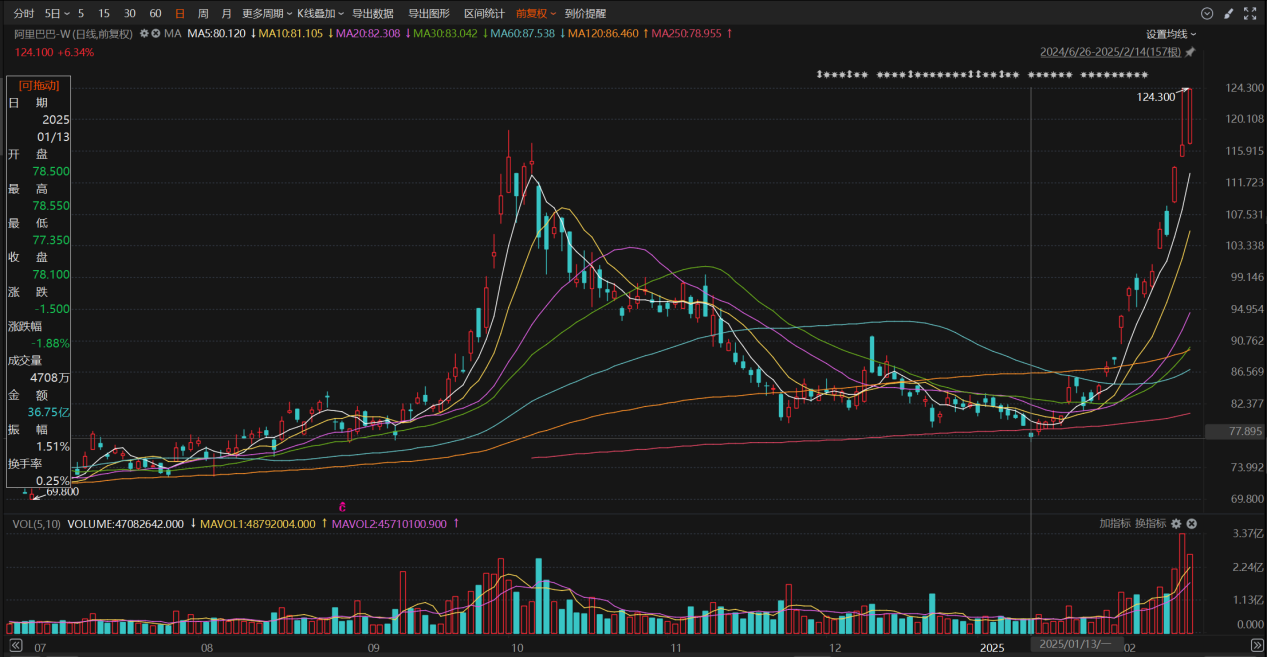Open the 设置均线 dropdown
Screen dimensions: 1267x657
tap(1172, 33)
